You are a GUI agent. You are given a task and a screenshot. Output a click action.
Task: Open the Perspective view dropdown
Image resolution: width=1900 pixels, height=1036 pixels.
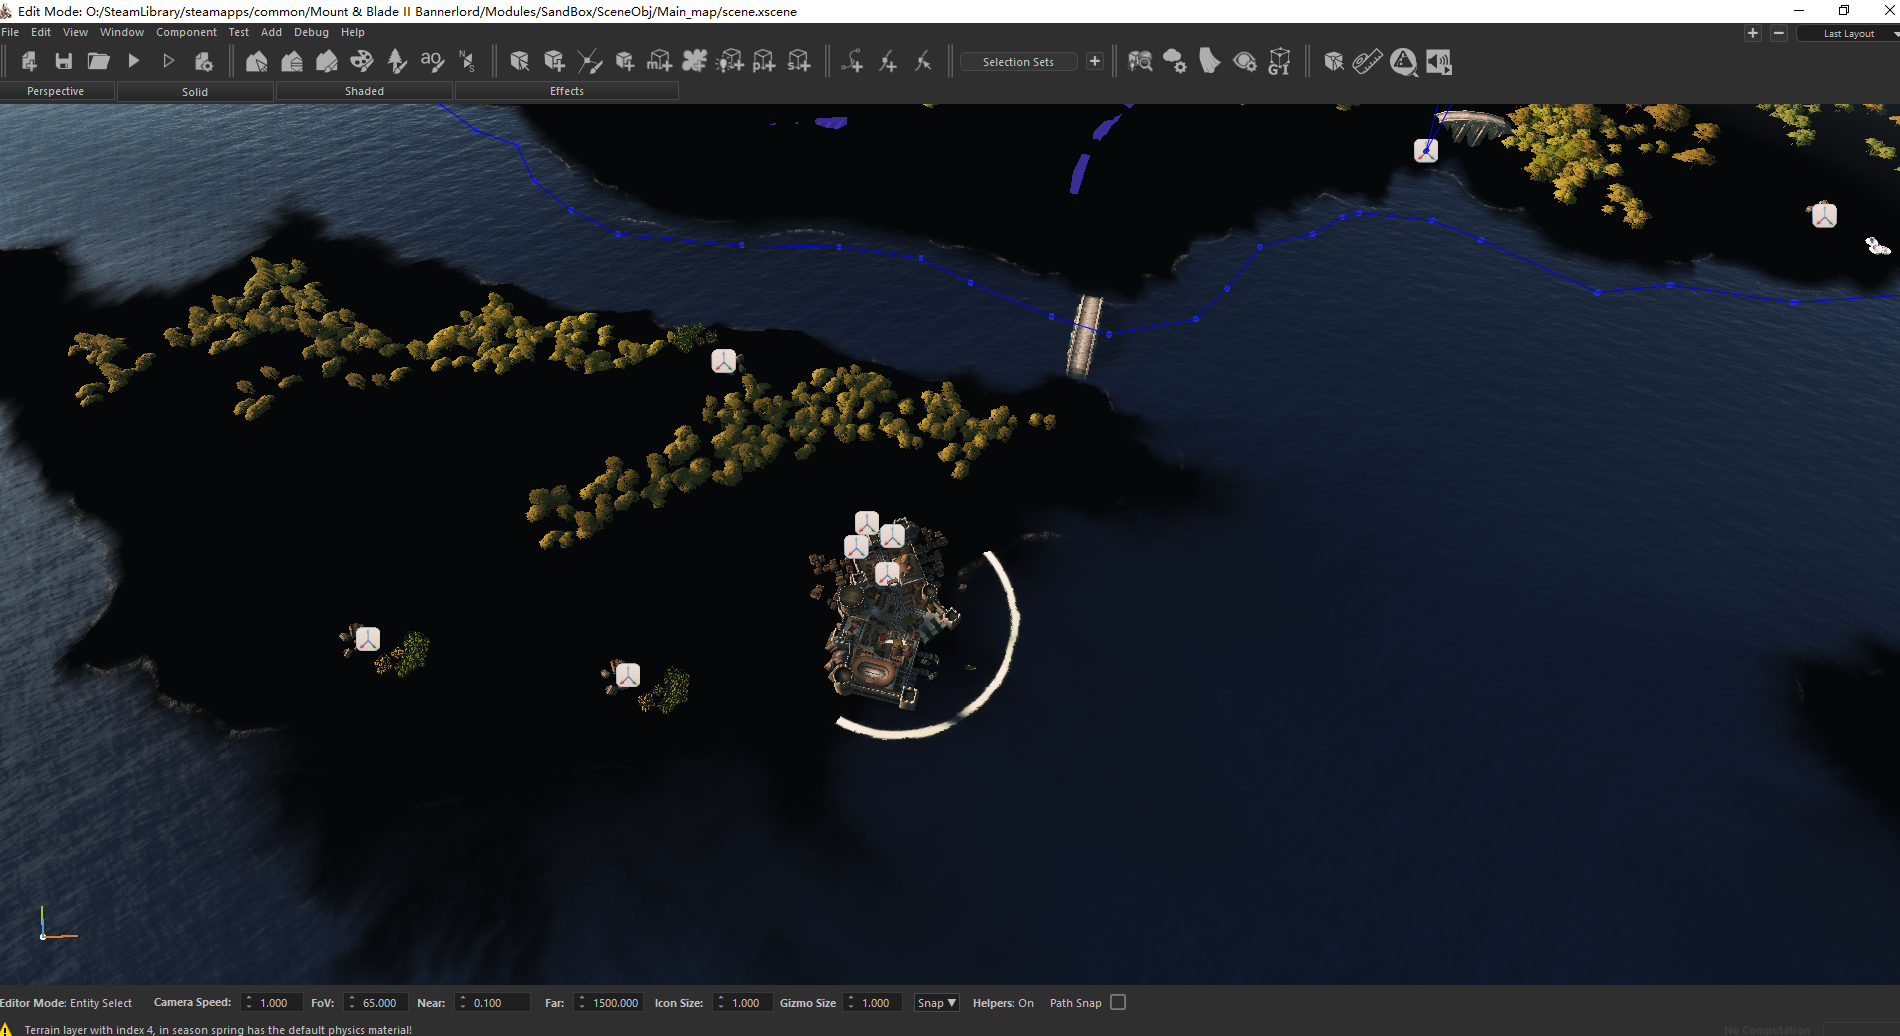(56, 91)
